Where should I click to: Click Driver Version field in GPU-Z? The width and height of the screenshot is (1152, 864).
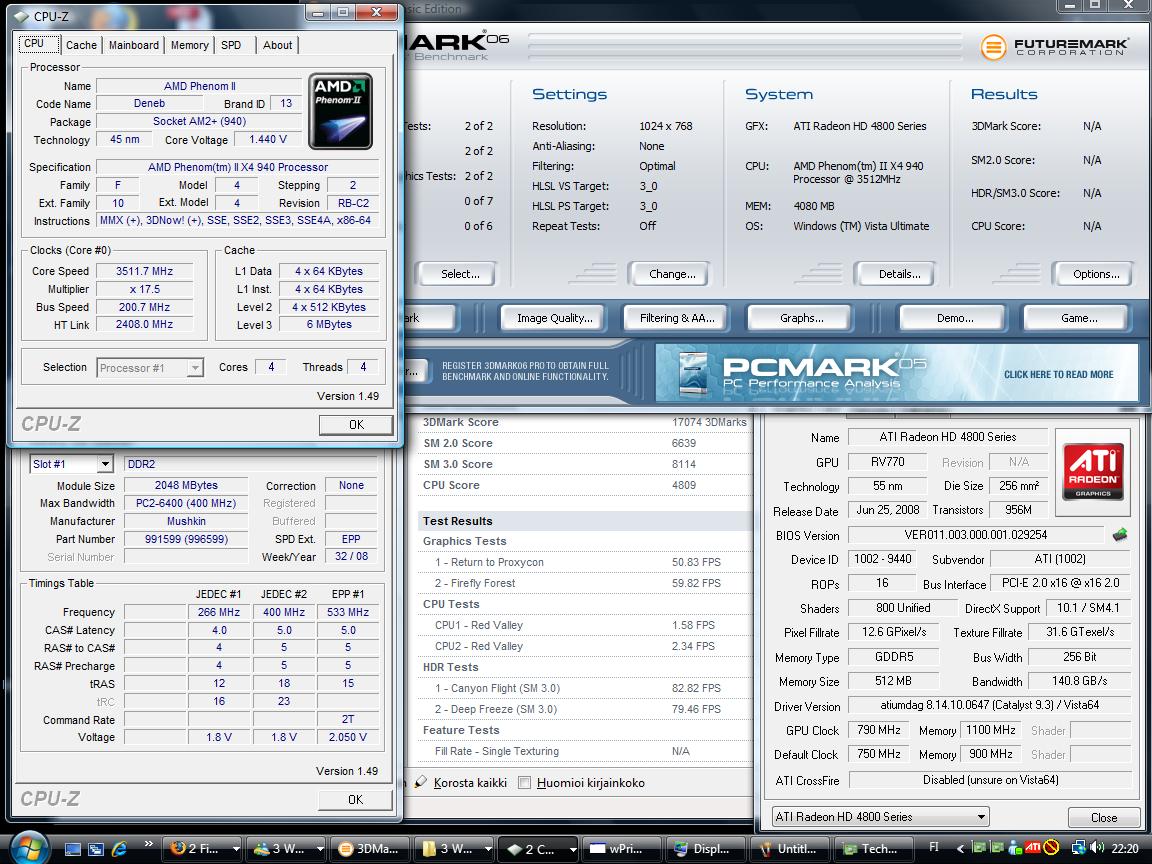pos(989,705)
